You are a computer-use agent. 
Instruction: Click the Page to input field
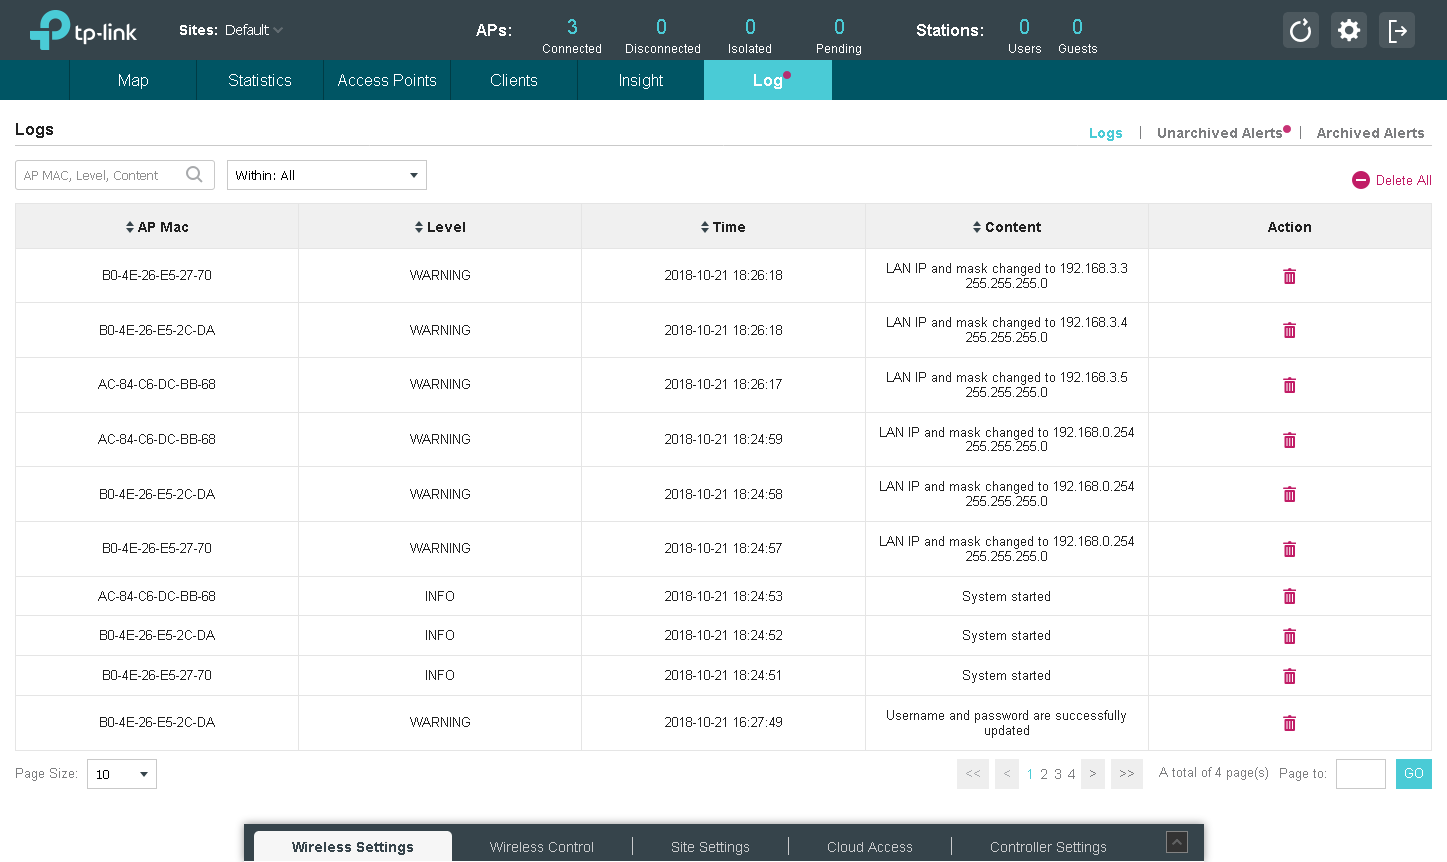click(x=1361, y=774)
